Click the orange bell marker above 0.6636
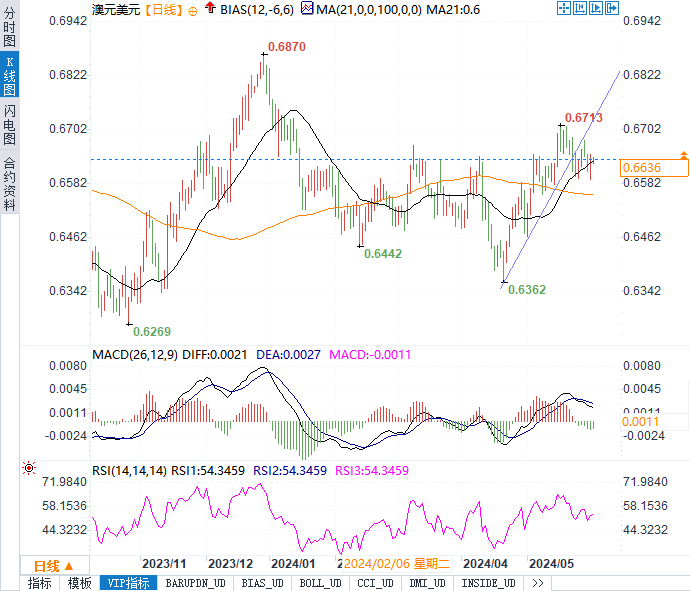The width and height of the screenshot is (690, 591). click(683, 155)
